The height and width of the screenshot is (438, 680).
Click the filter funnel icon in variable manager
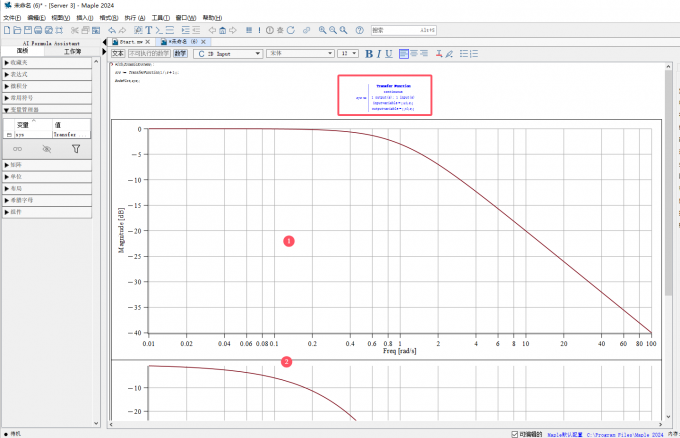[76, 148]
